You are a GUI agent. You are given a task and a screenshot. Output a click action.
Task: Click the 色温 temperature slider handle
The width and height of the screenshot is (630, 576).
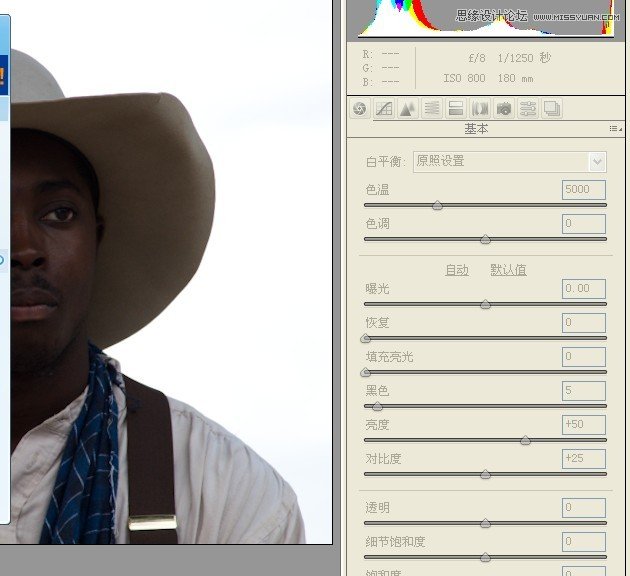tap(437, 205)
